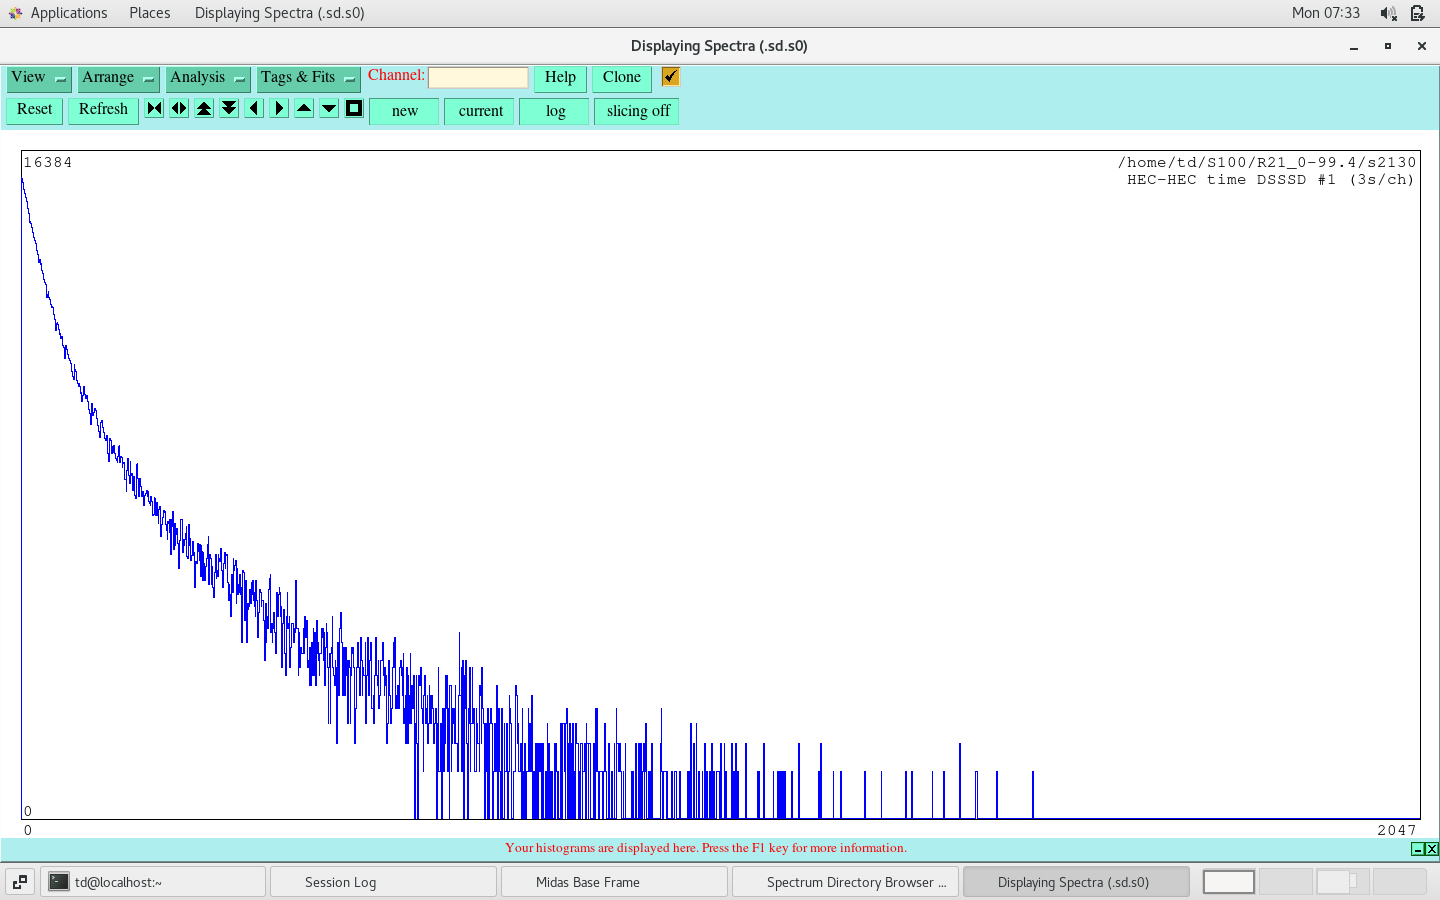Screen dimensions: 1440x900
Task: Click the downward scale-adjust arrow icon
Action: pyautogui.click(x=328, y=108)
